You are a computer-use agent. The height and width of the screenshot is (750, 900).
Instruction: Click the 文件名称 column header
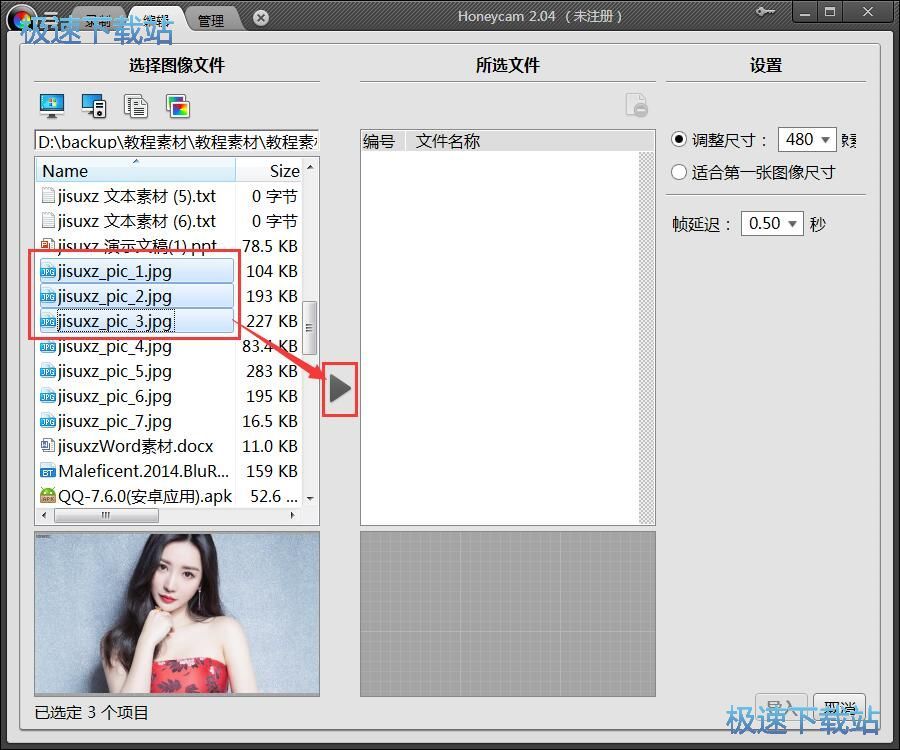coord(530,141)
